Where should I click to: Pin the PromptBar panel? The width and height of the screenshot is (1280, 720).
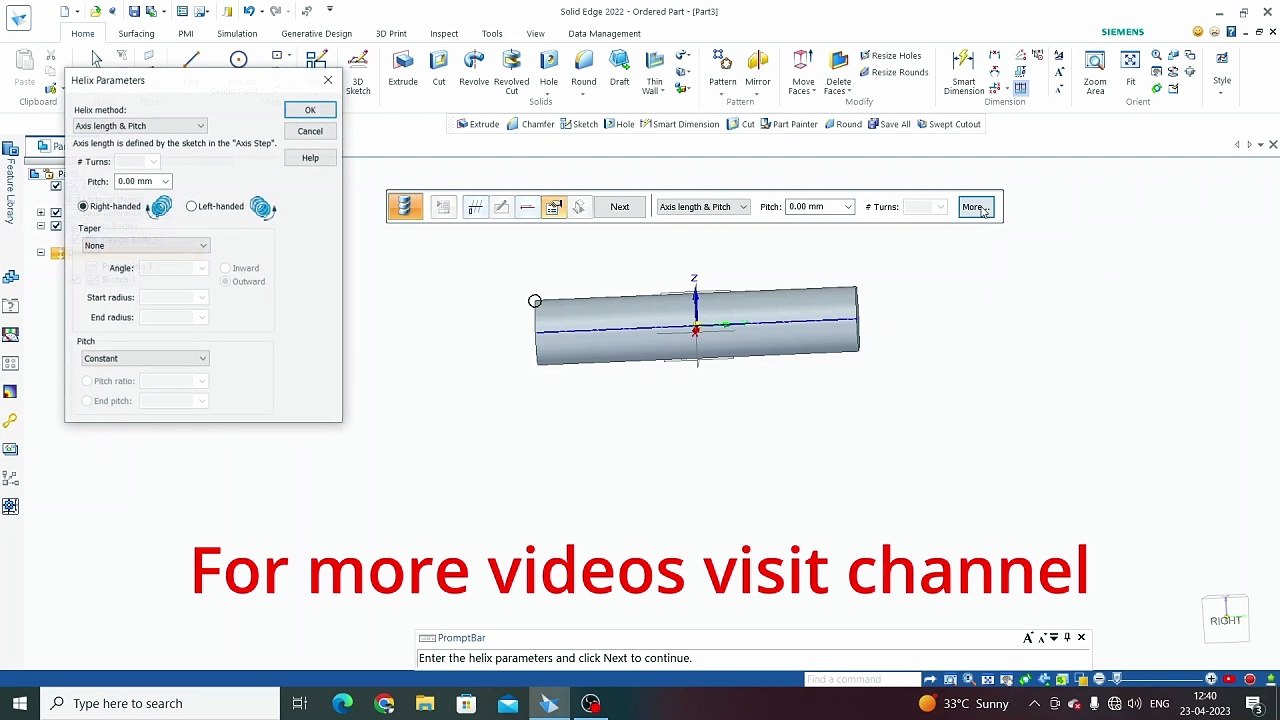point(1067,638)
